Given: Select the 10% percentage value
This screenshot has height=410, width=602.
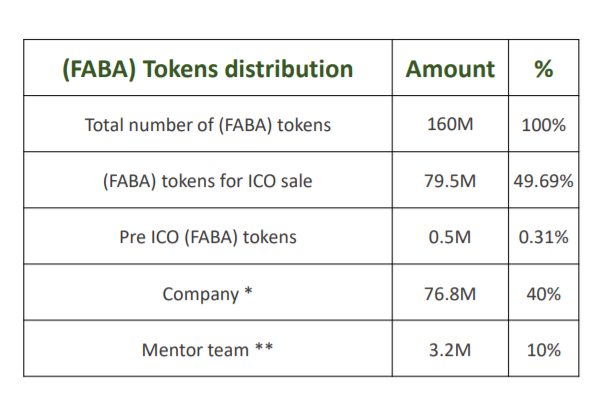Looking at the screenshot, I should [544, 351].
